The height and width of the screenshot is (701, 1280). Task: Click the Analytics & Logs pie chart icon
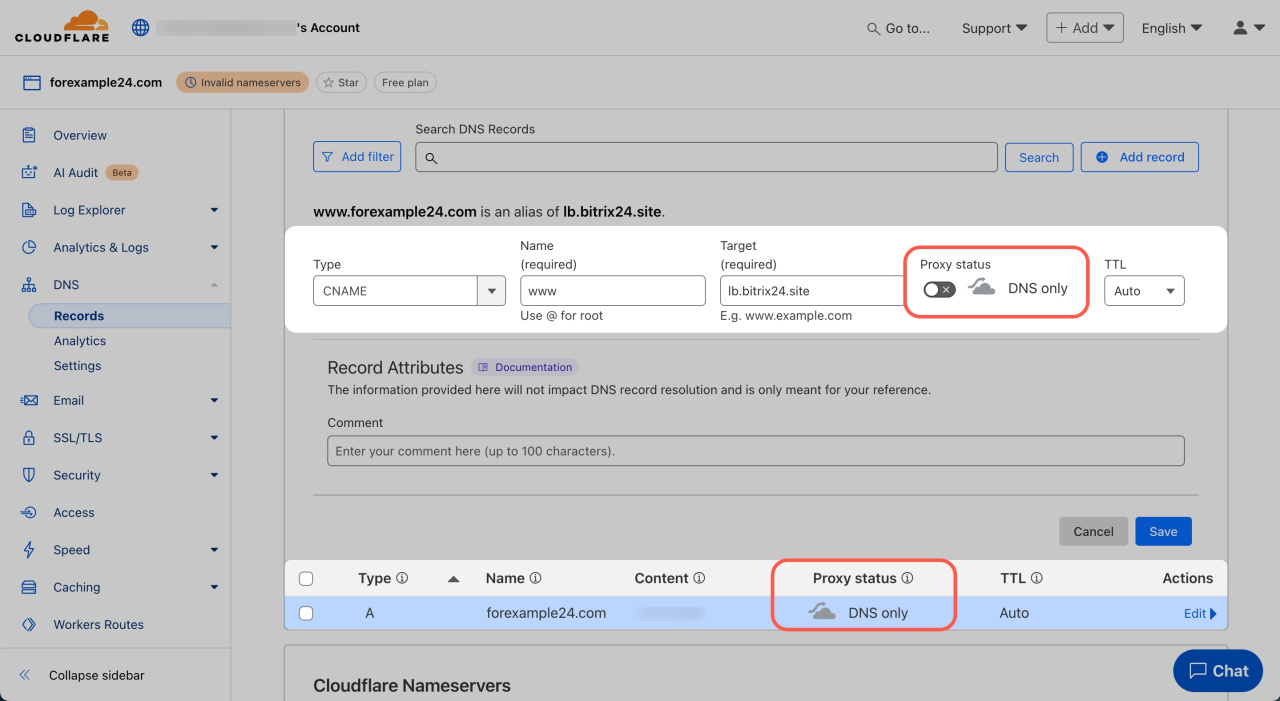tap(29, 247)
